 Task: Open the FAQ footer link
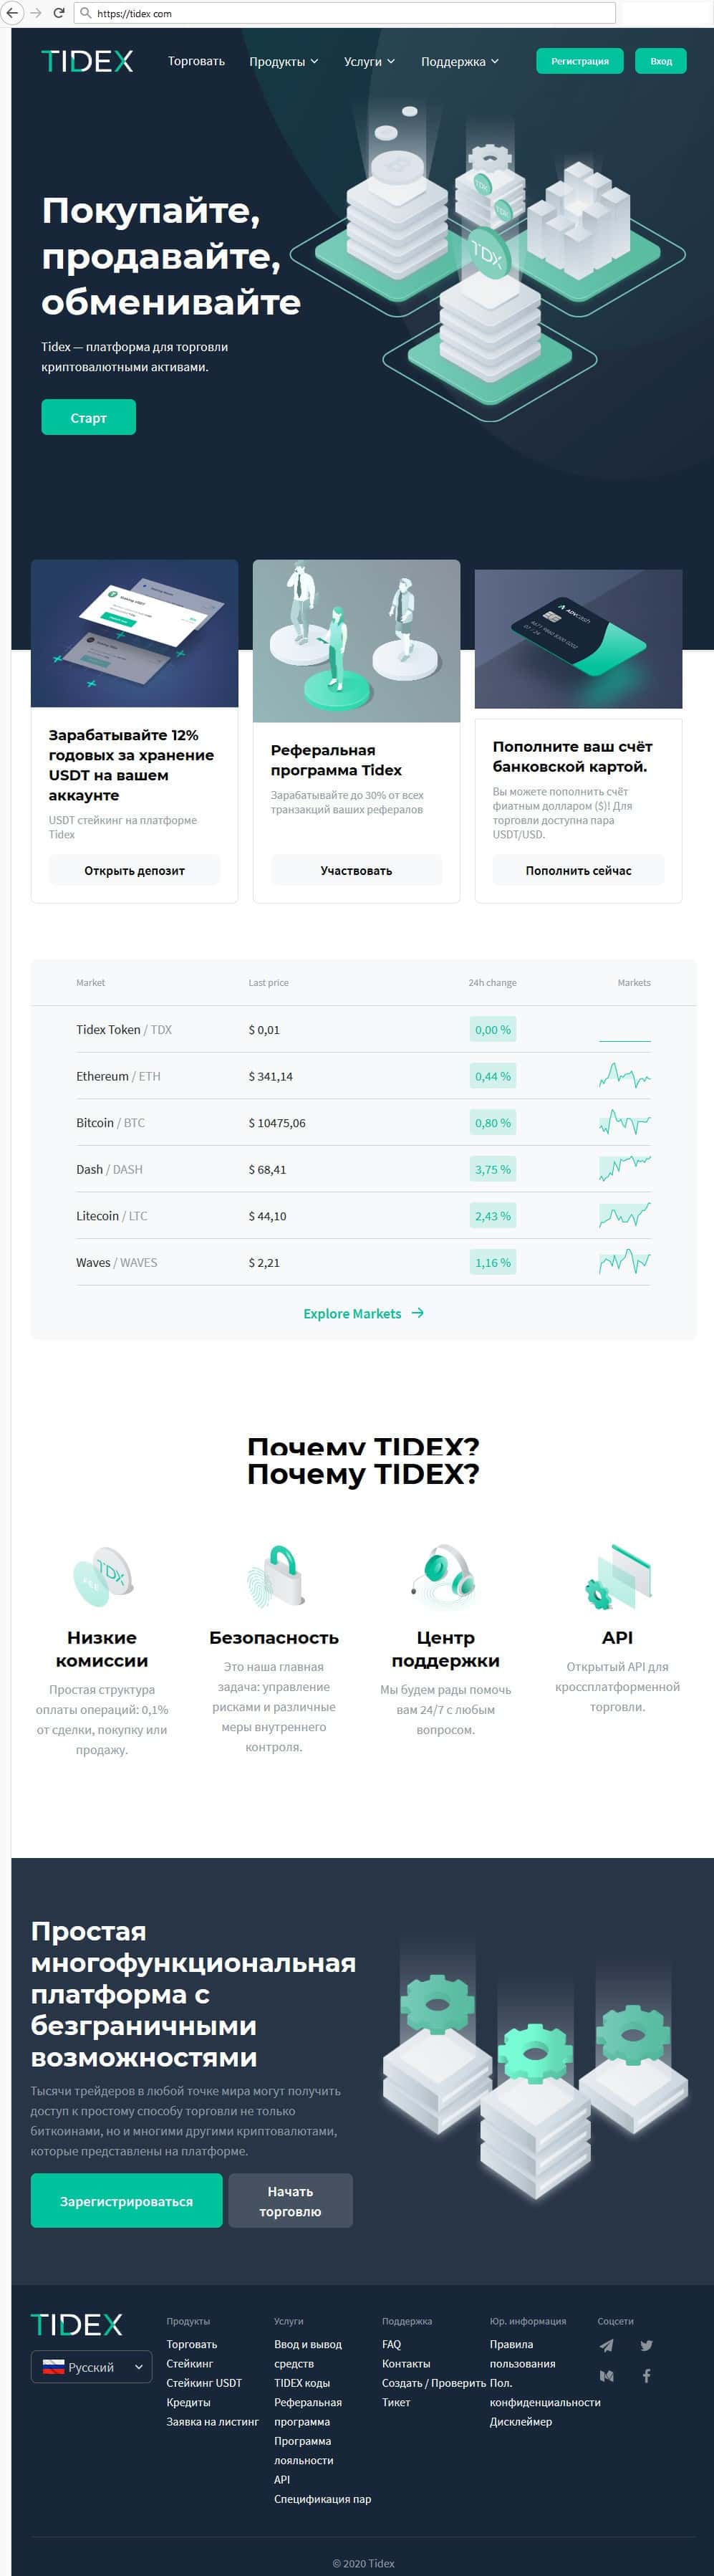coord(391,2344)
